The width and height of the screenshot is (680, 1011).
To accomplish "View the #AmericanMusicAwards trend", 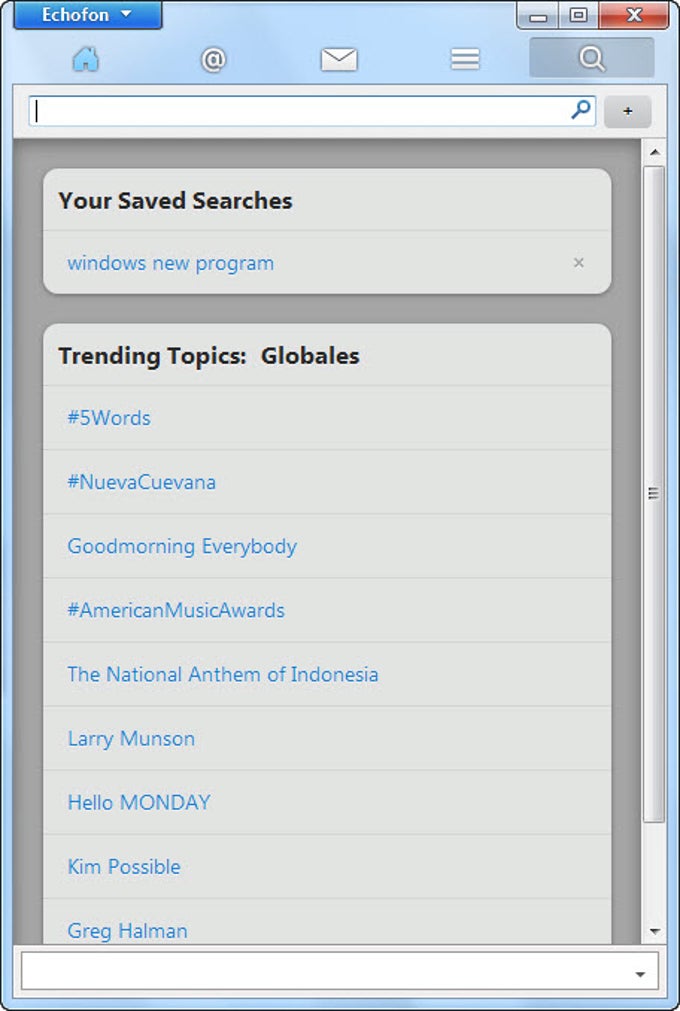I will (176, 610).
